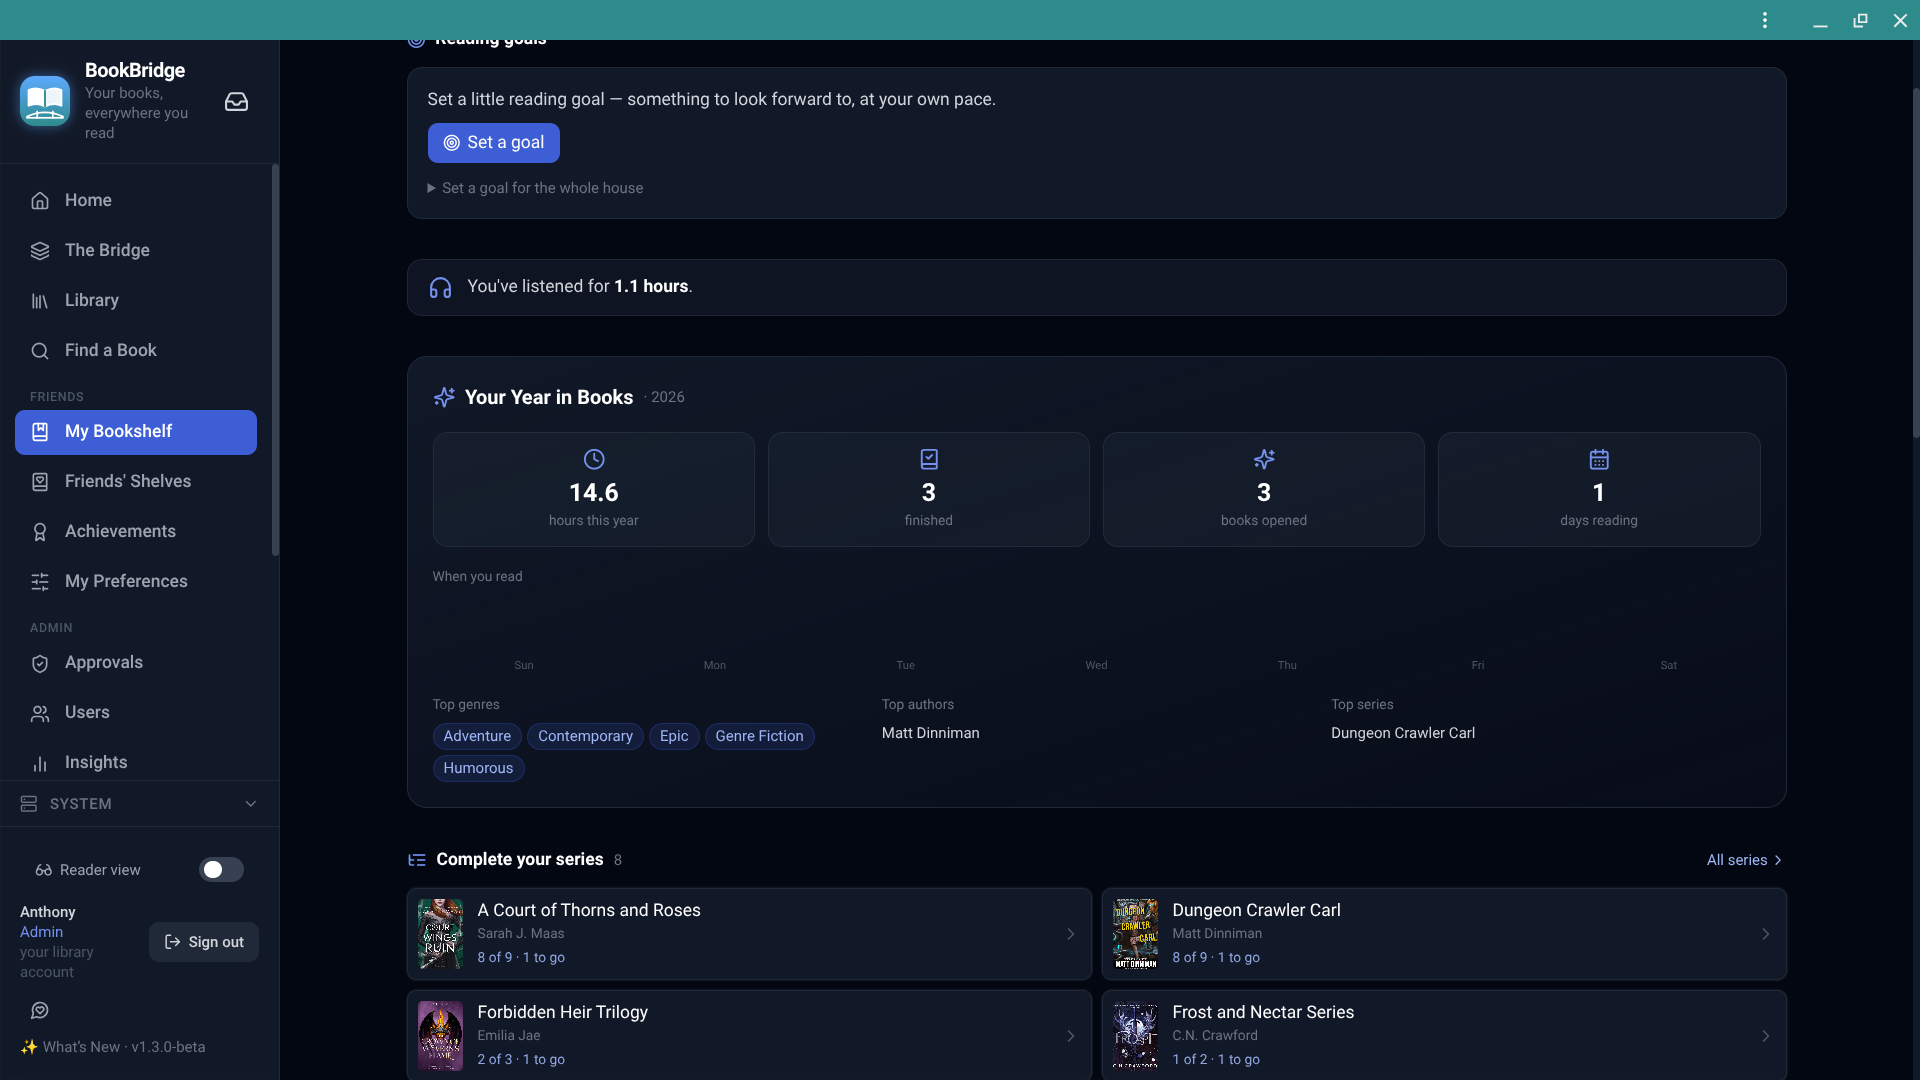Click the clock icon above hours this year
Image resolution: width=1920 pixels, height=1080 pixels.
(x=594, y=459)
